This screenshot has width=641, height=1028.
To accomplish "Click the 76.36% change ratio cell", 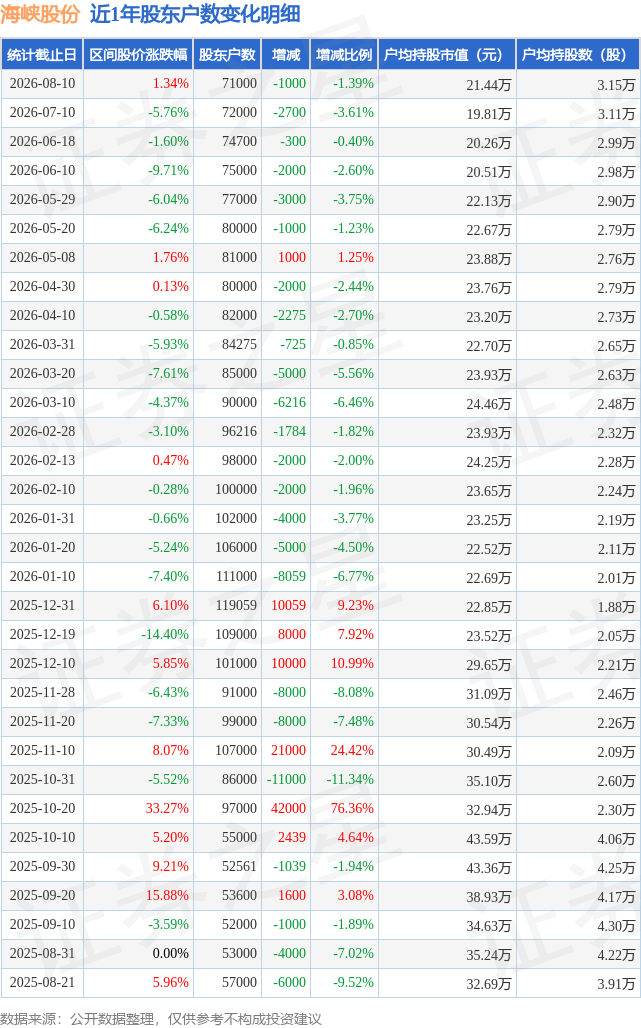I will point(352,808).
